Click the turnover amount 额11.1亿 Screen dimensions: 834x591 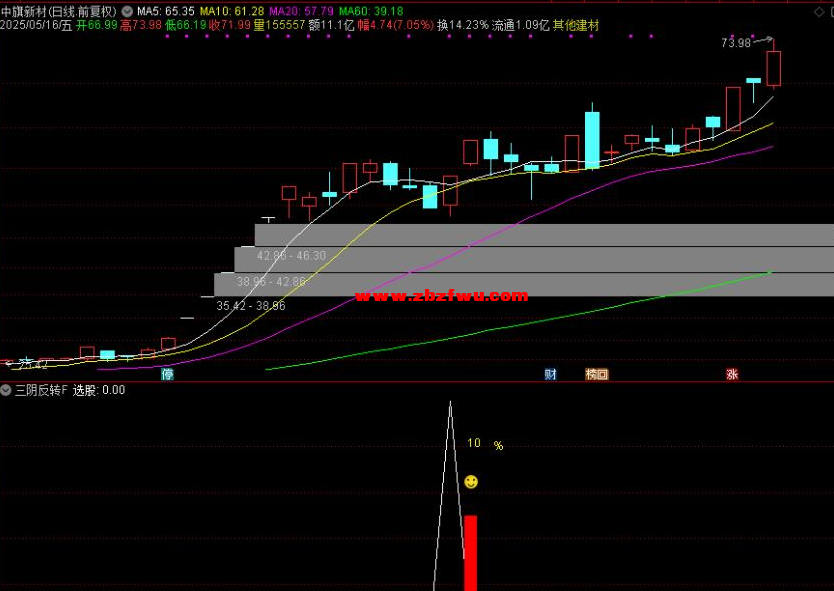pyautogui.click(x=331, y=26)
